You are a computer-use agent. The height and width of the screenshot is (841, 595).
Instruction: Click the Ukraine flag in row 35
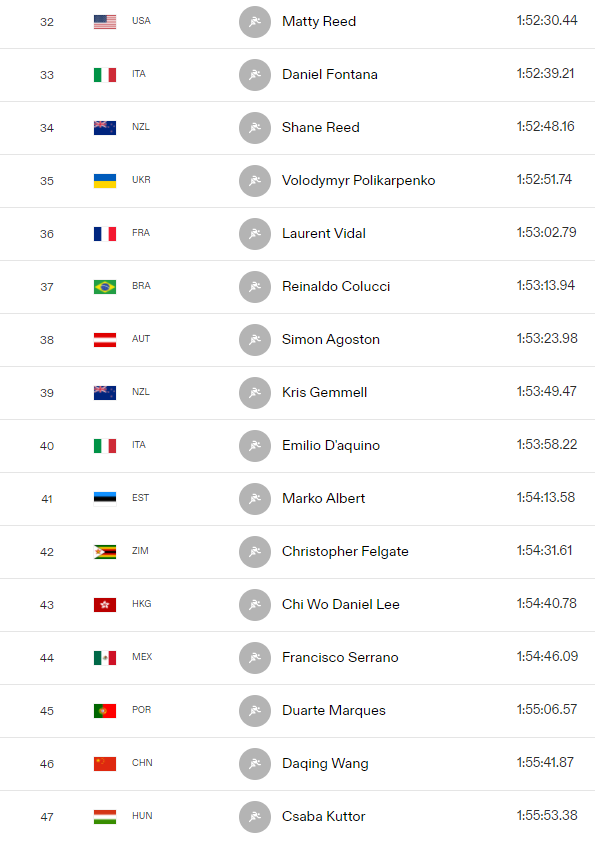(x=105, y=181)
